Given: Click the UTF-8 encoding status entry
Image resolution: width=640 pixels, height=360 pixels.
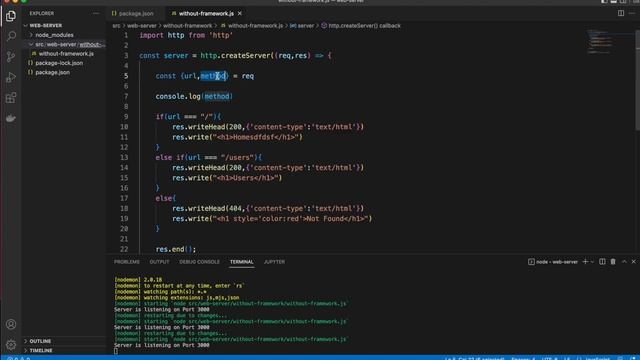Looking at the screenshot, I should (549, 358).
